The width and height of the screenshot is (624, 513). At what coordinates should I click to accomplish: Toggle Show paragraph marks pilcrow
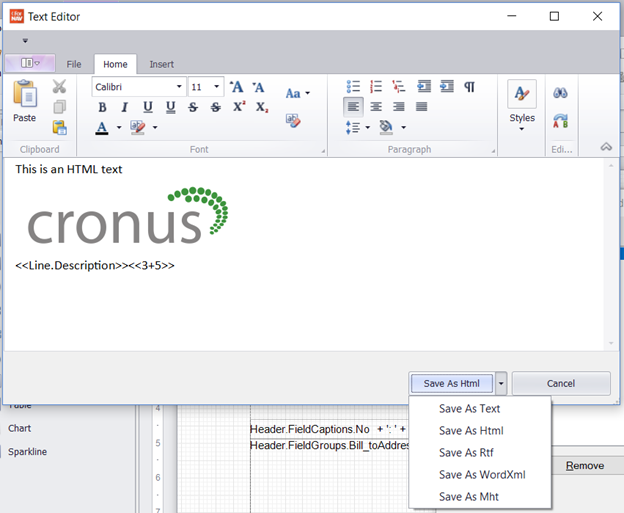[x=469, y=86]
